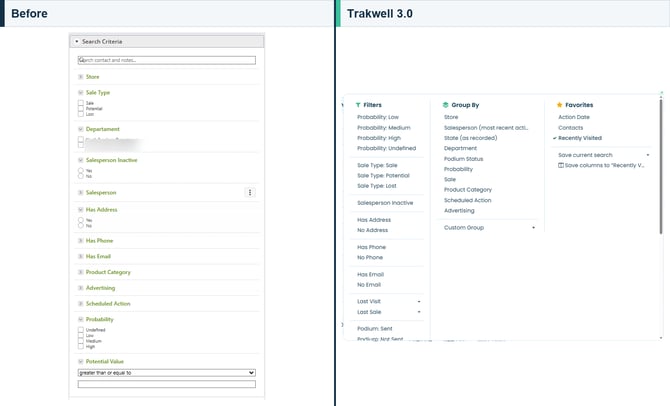
Task: Apply the No Address filter
Action: [373, 230]
